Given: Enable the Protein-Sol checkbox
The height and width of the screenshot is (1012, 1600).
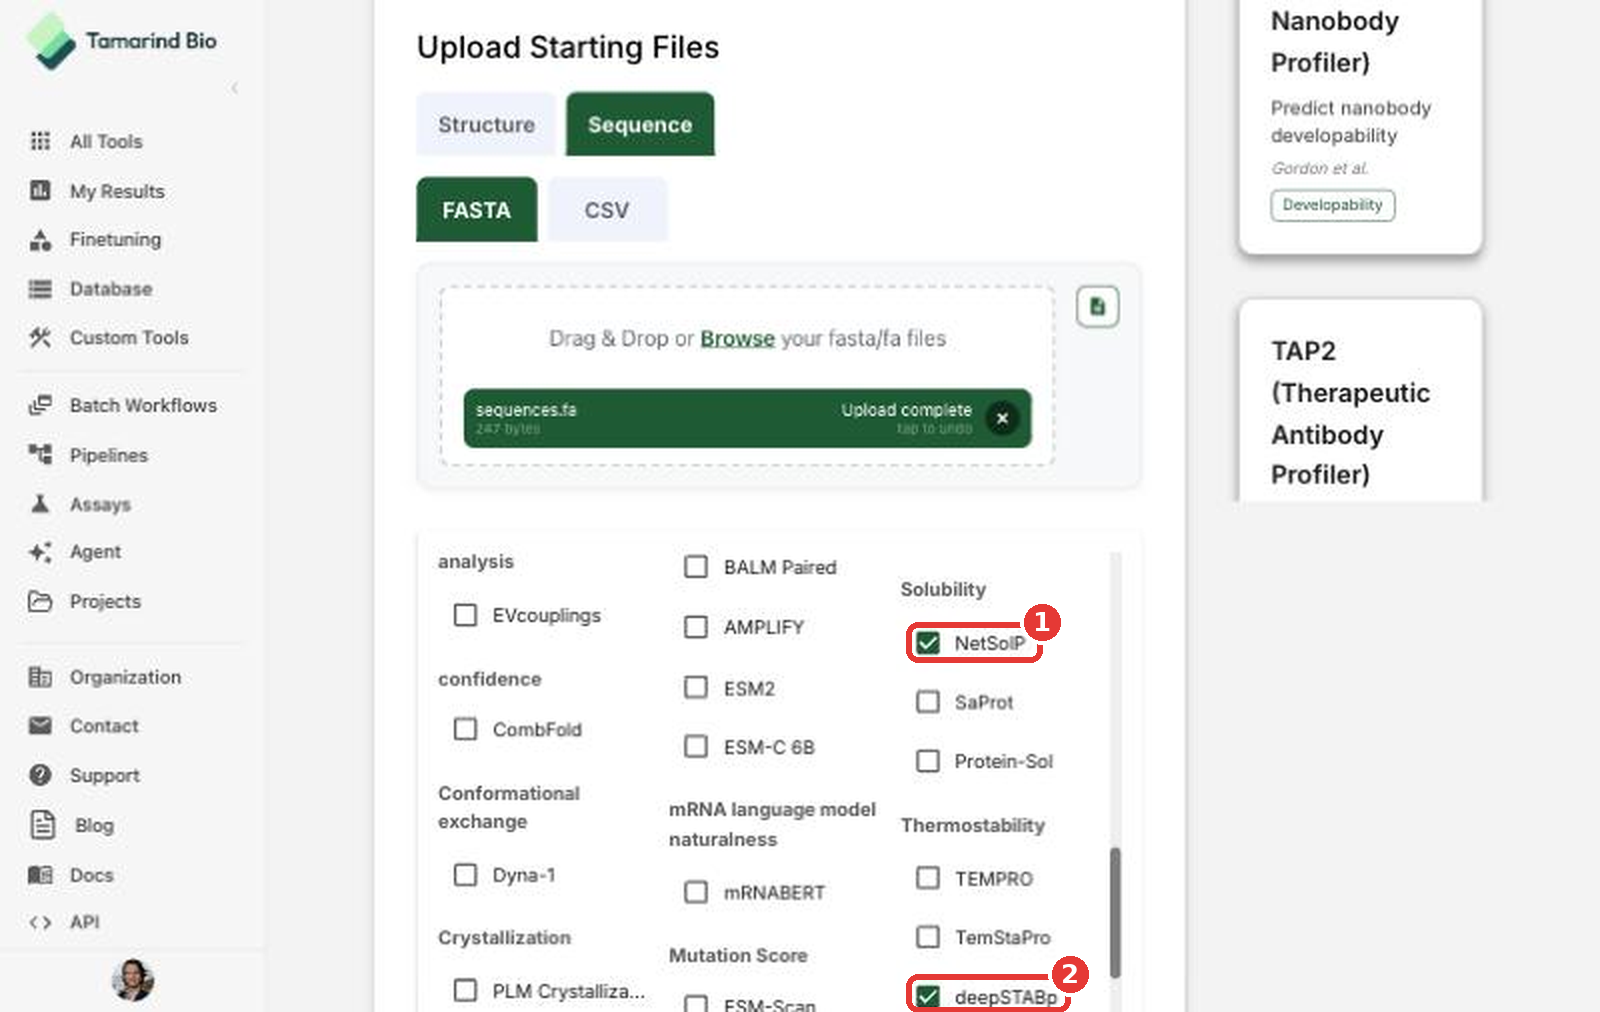Looking at the screenshot, I should (x=928, y=761).
